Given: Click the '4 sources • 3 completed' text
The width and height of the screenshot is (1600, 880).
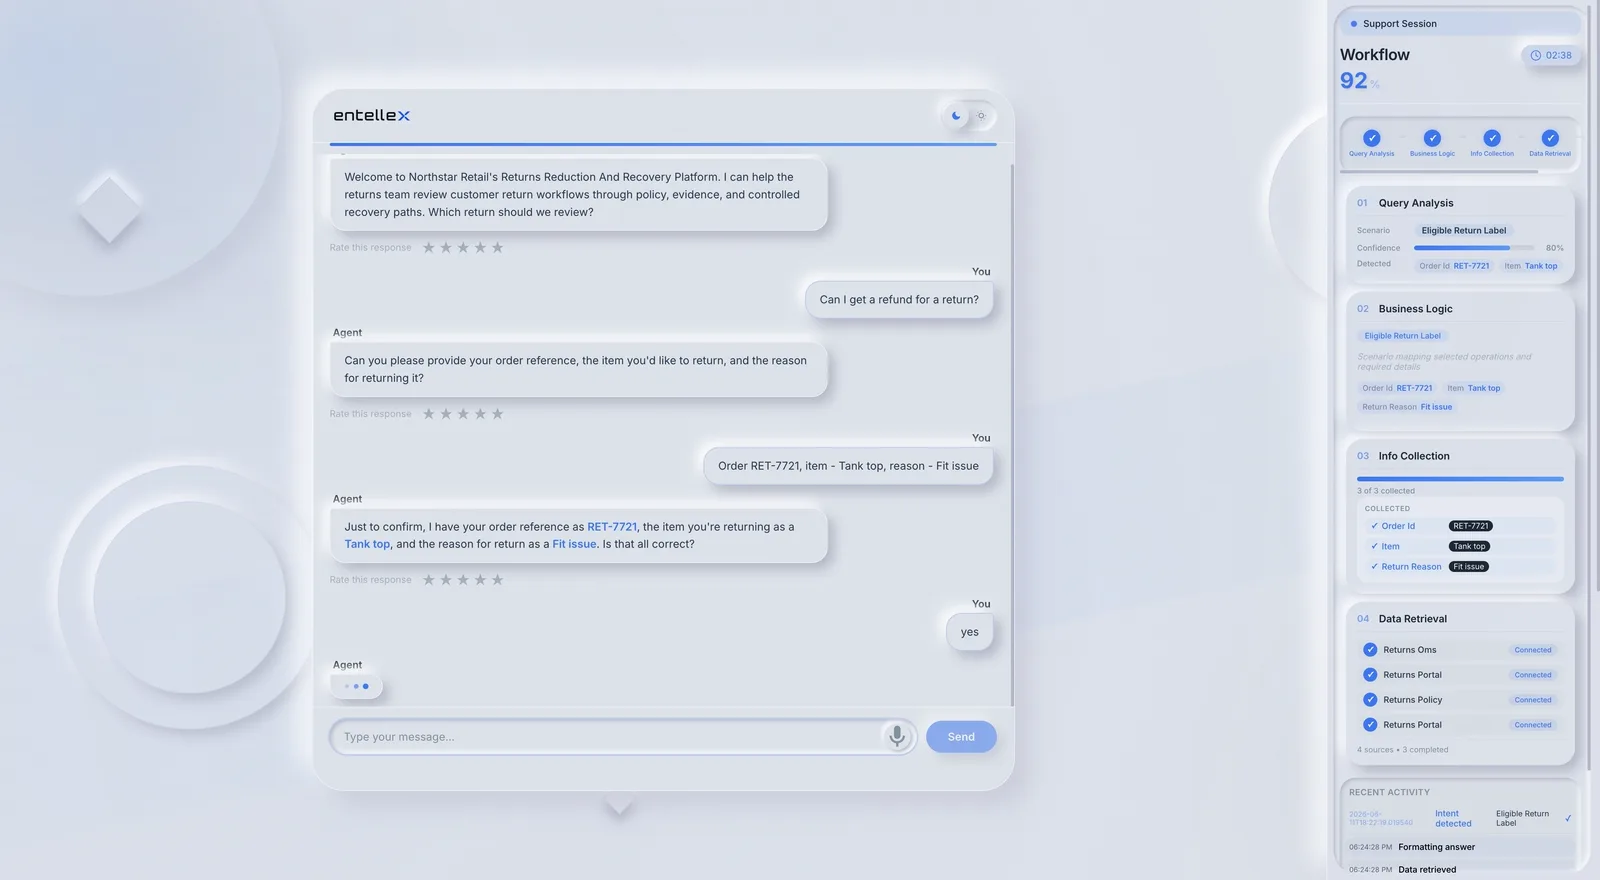Looking at the screenshot, I should pos(1402,750).
